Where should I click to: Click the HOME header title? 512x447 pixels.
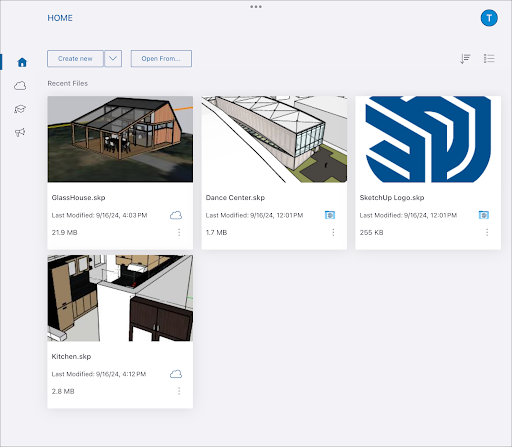tap(60, 18)
